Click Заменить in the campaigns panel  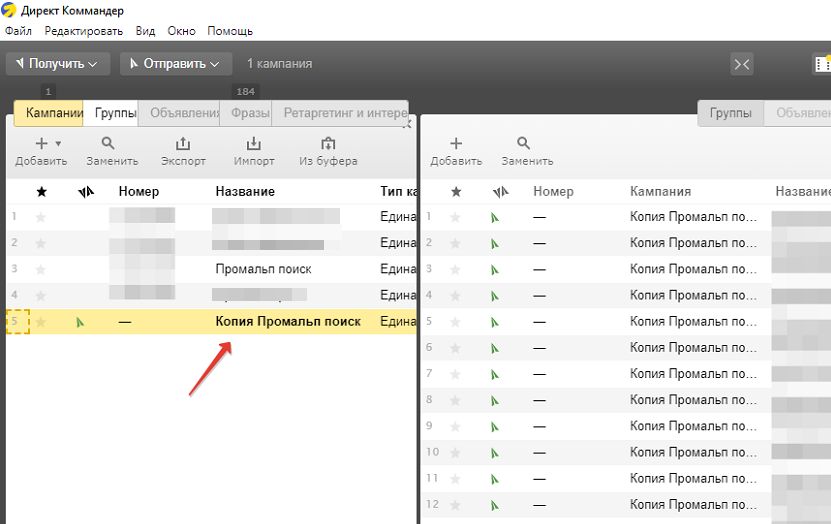point(112,152)
